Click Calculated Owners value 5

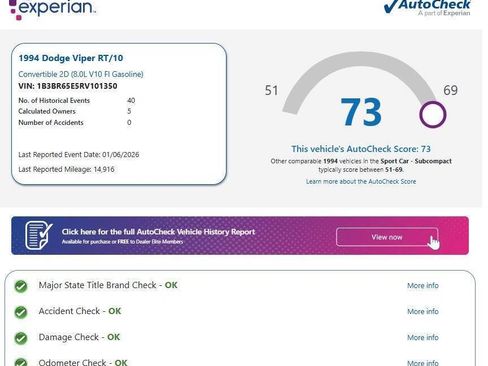pyautogui.click(x=129, y=111)
